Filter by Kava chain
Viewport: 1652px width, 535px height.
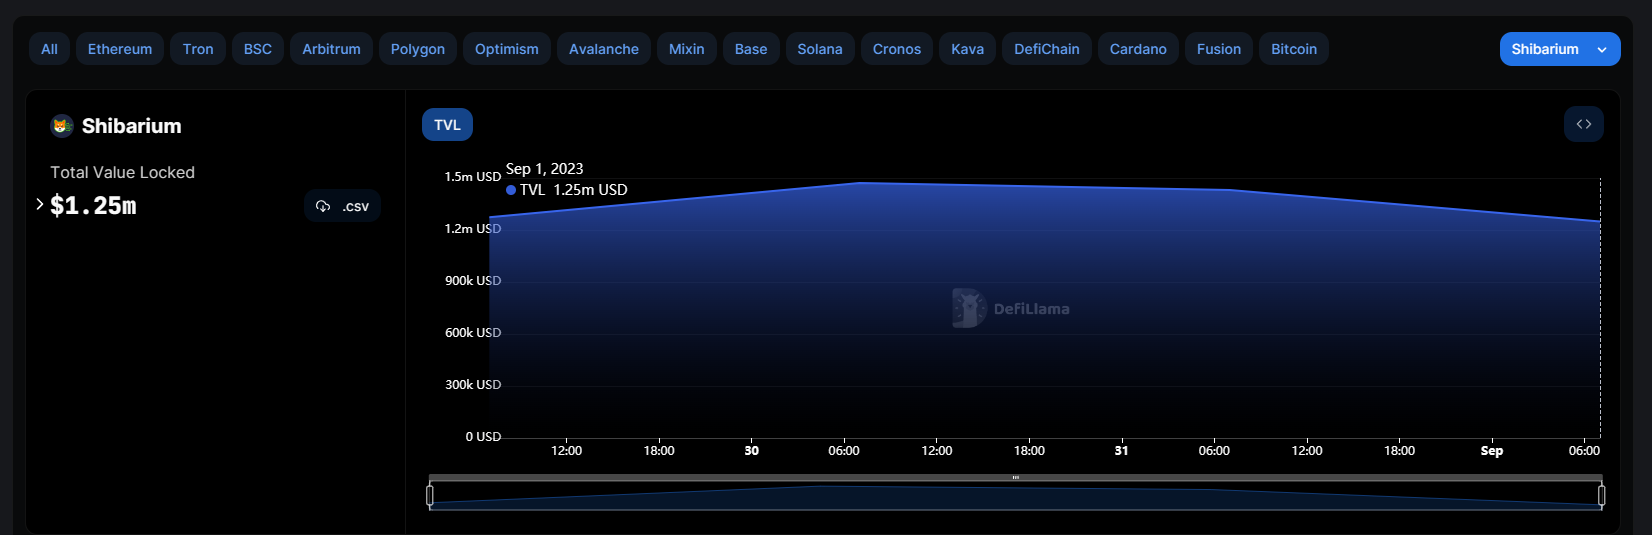[967, 49]
